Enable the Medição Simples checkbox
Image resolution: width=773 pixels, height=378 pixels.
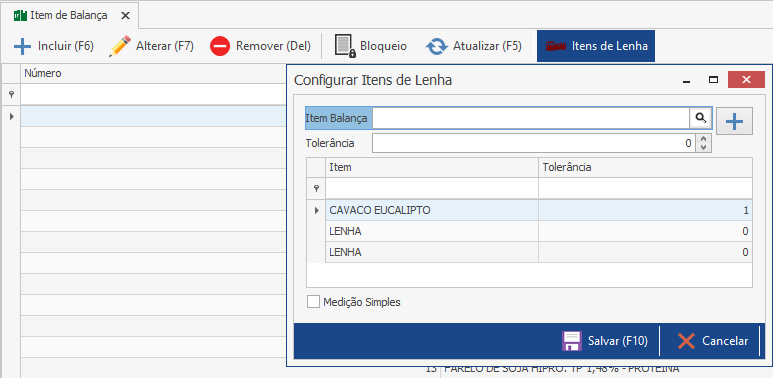point(313,302)
